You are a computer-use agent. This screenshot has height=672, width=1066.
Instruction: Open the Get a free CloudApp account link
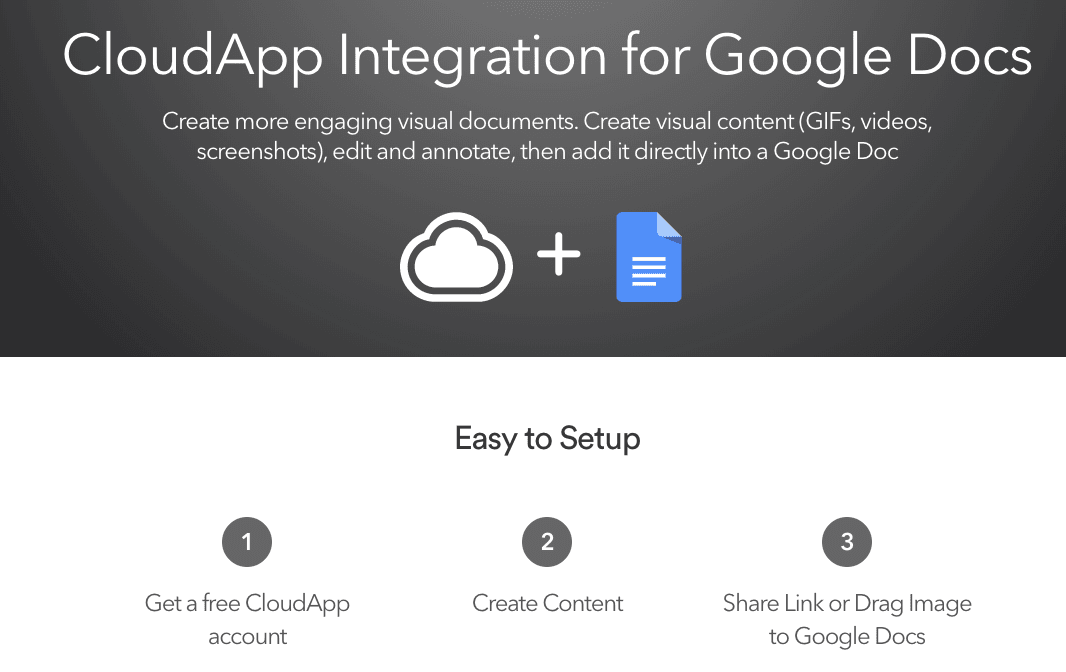pos(247,619)
